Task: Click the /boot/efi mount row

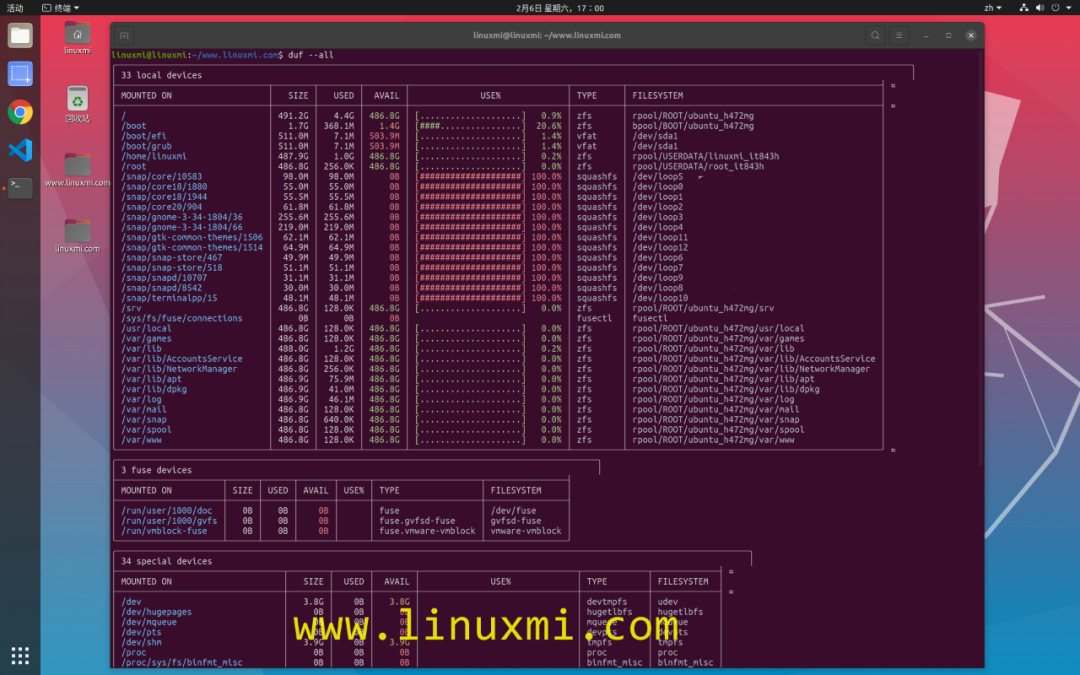Action: (498, 136)
